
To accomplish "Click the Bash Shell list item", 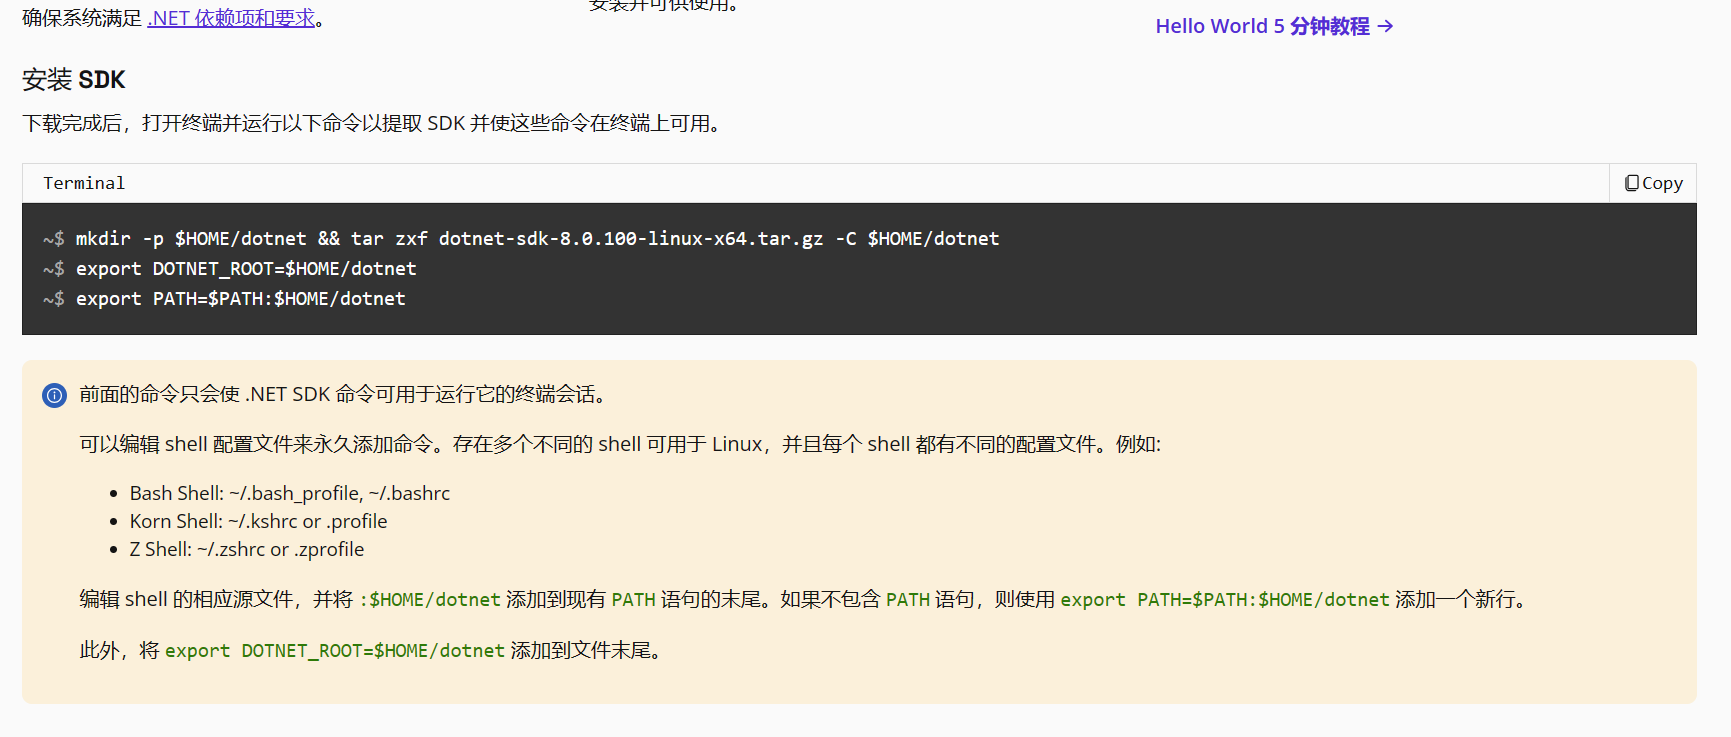I will point(290,493).
